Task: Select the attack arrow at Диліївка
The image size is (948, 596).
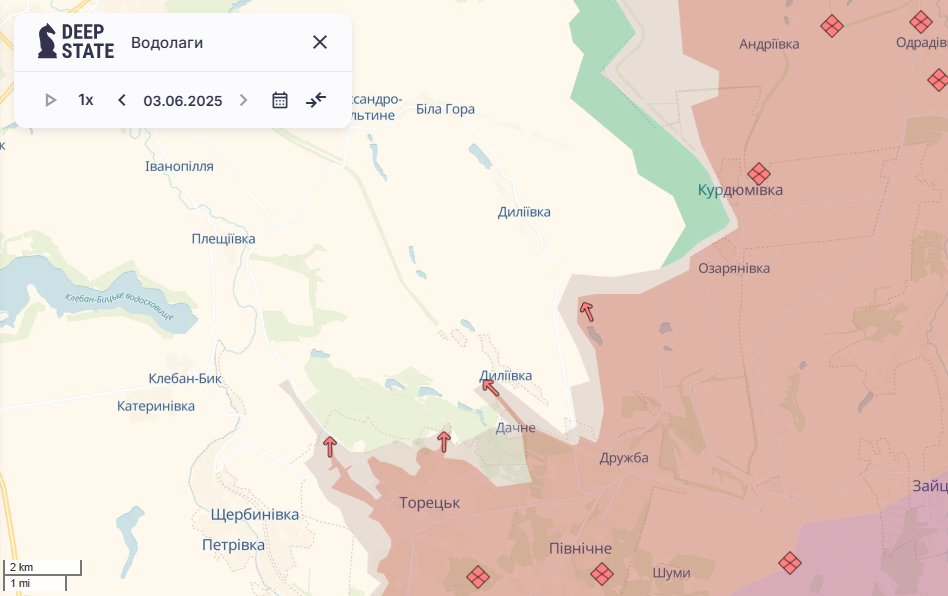Action: coord(490,387)
